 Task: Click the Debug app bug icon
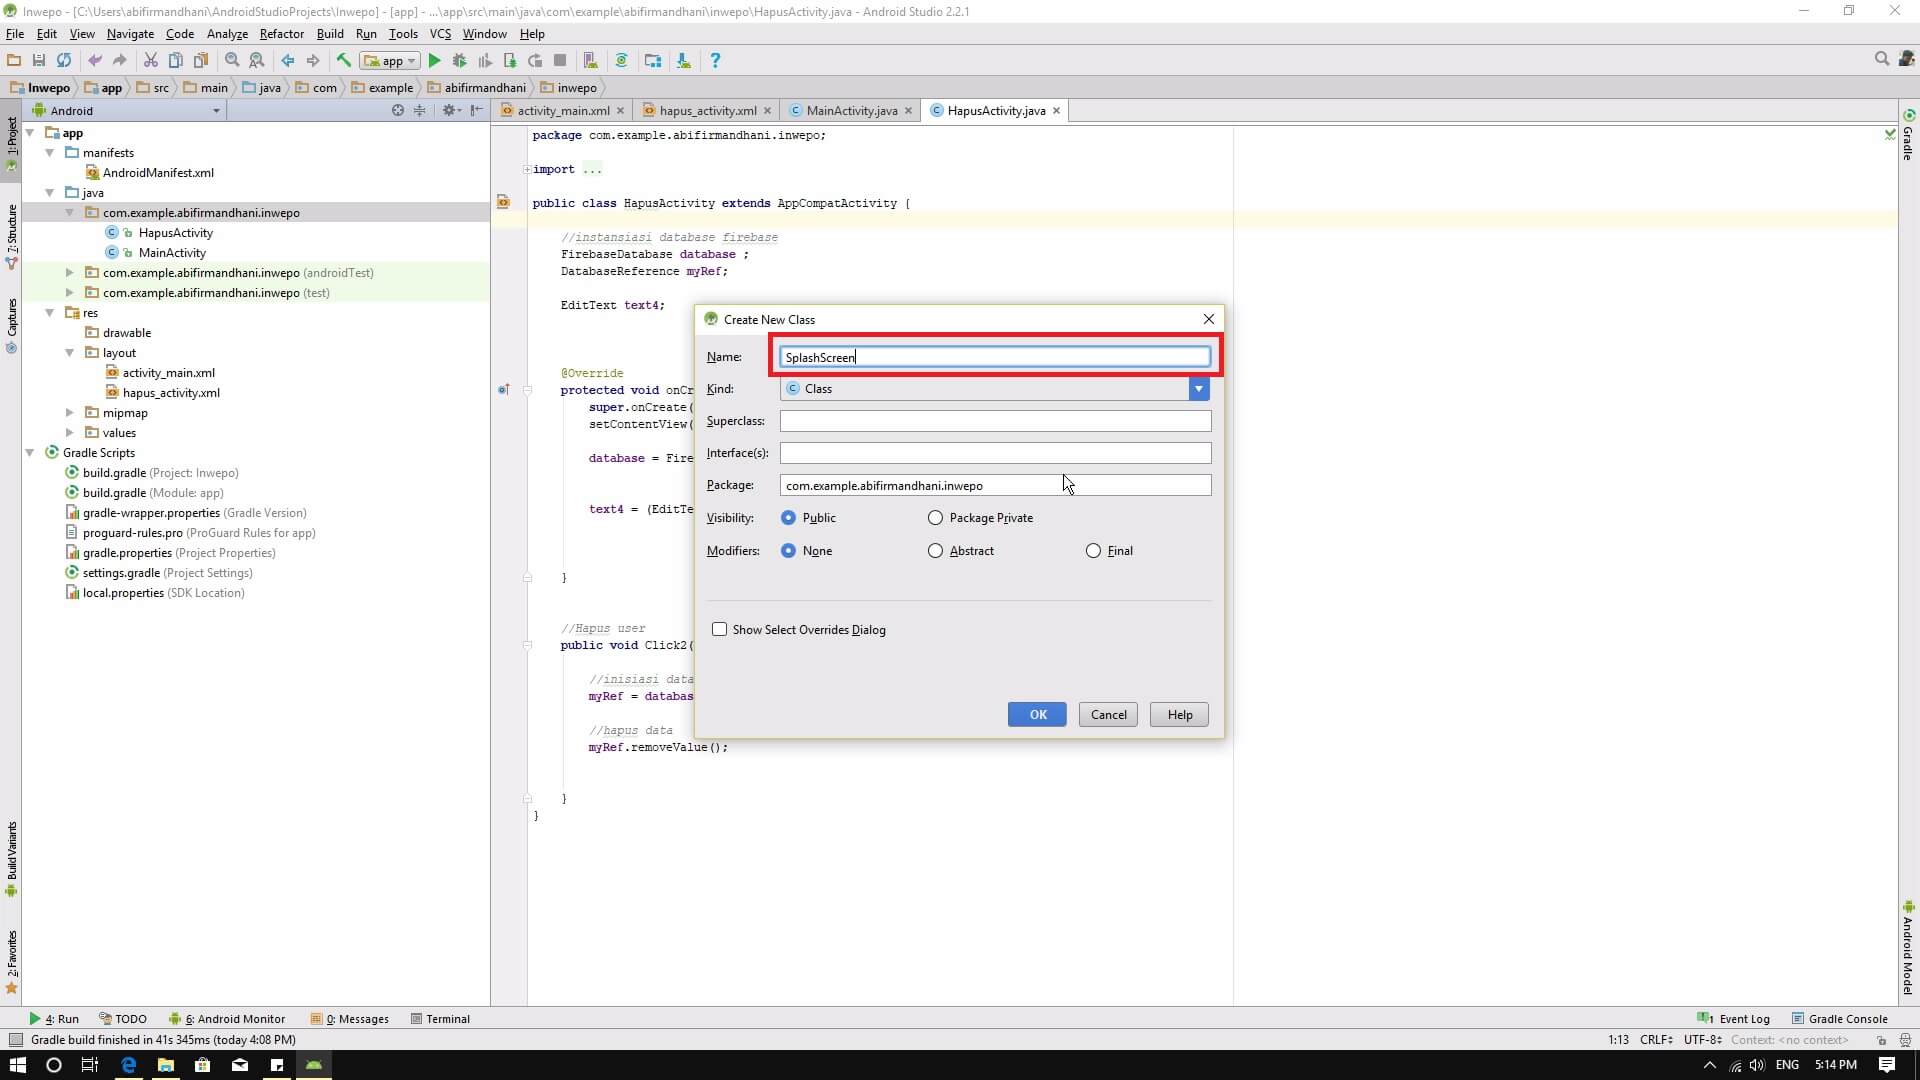[459, 61]
